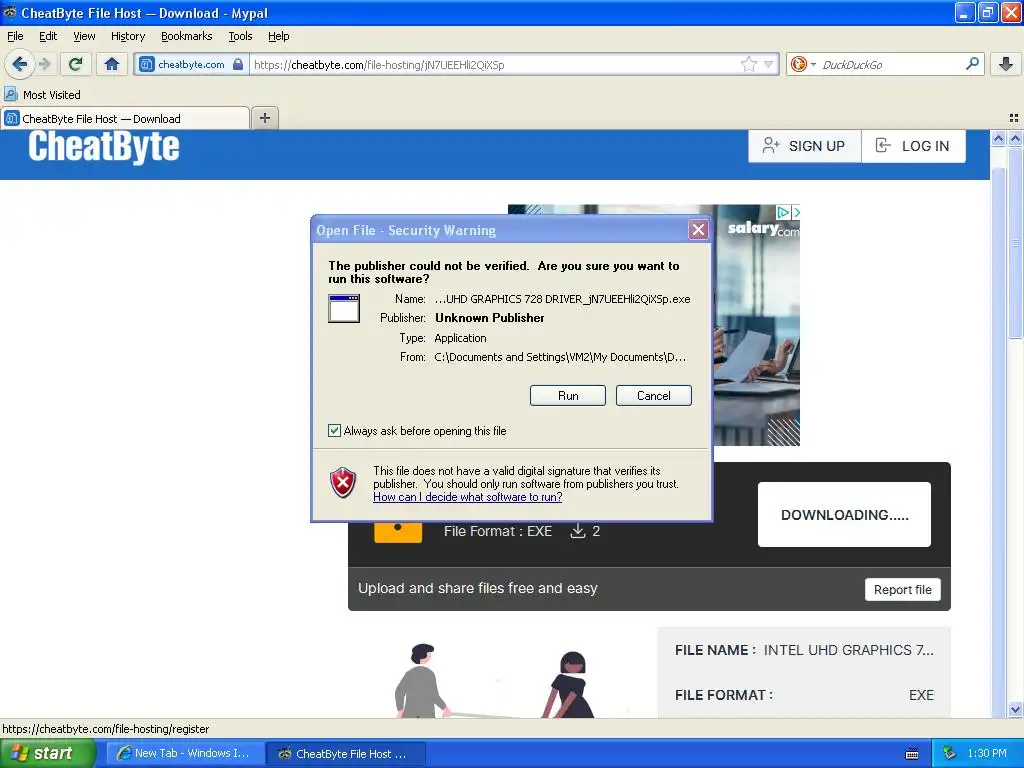This screenshot has width=1024, height=768.
Task: Click the red shield warning icon
Action: (x=343, y=483)
